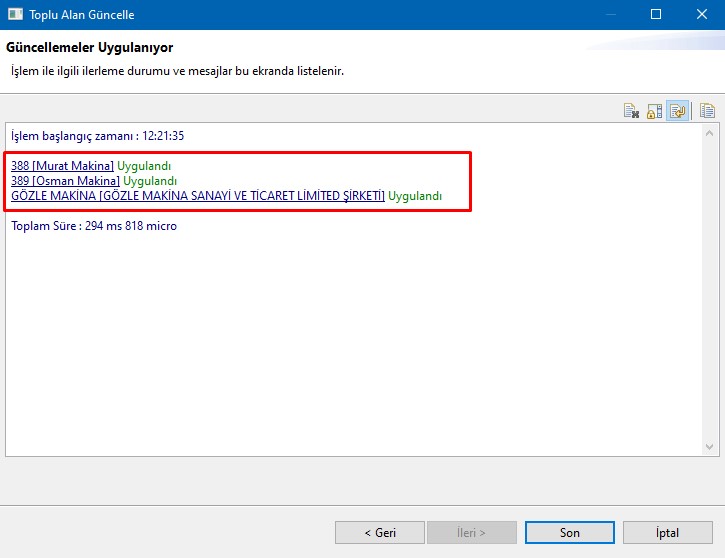Toggle the scroll lock icon
This screenshot has width=725, height=558.
(654, 111)
